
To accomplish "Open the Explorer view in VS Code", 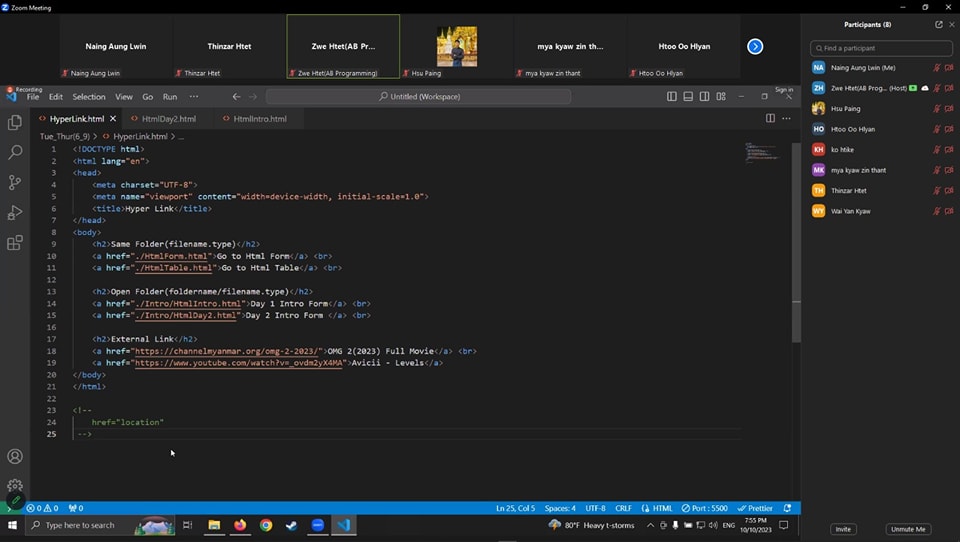I will click(x=15, y=122).
